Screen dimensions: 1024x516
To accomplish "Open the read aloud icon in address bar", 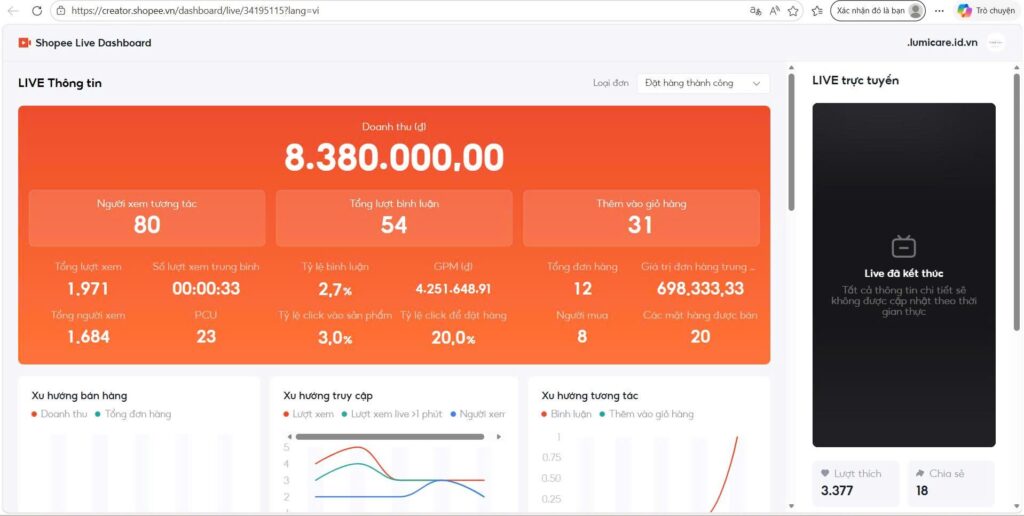I will [x=775, y=10].
